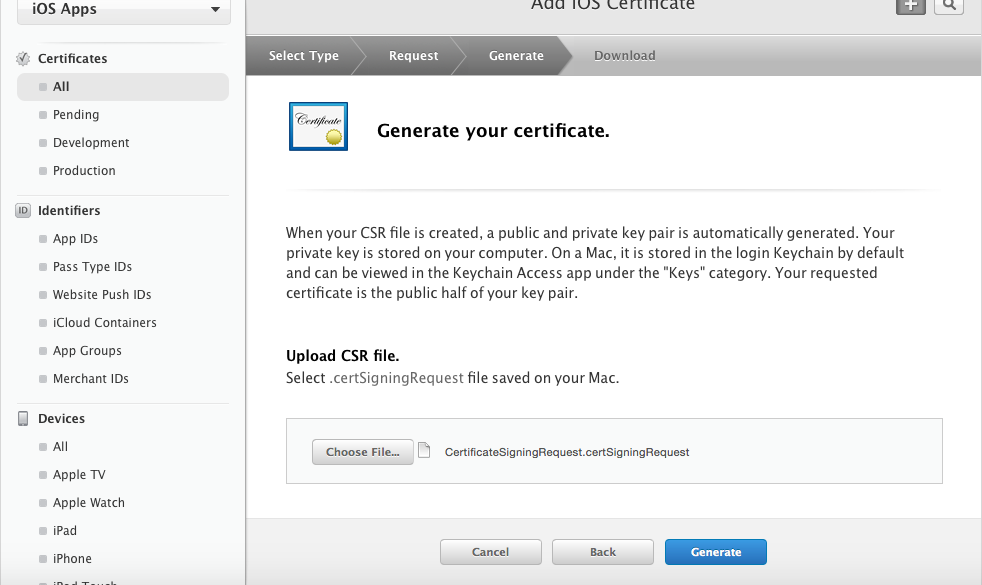The image size is (982, 585).
Task: Click Choose File button
Action: click(x=363, y=452)
